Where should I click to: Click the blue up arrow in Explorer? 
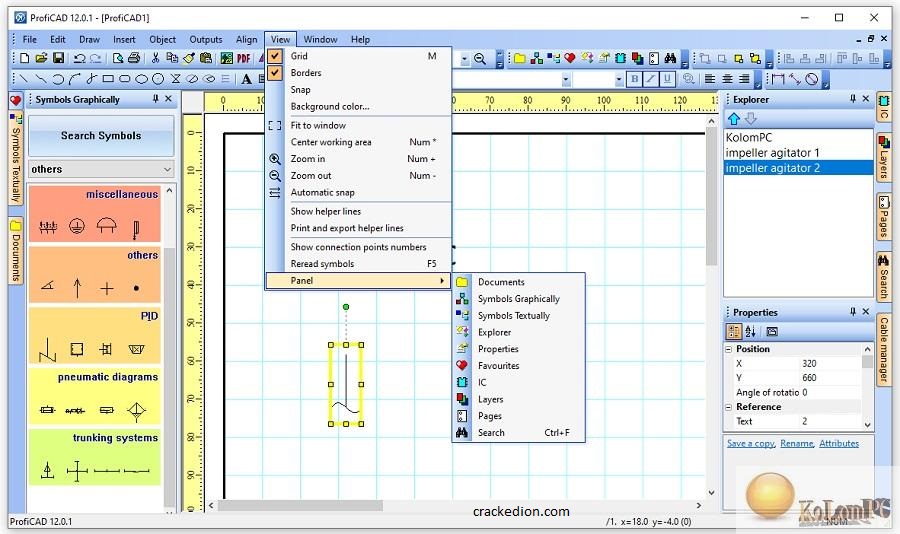point(734,119)
